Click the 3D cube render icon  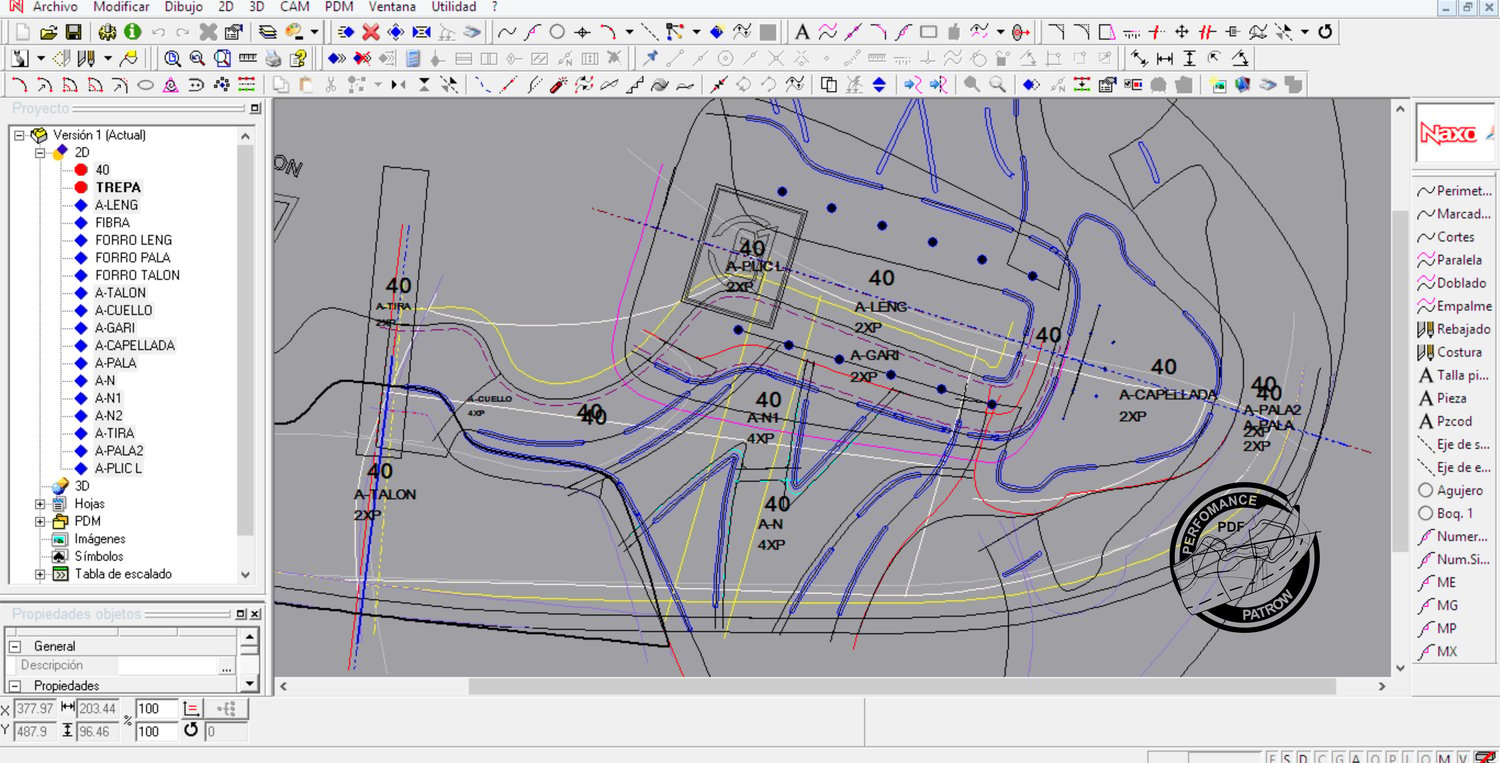pyautogui.click(x=1243, y=85)
